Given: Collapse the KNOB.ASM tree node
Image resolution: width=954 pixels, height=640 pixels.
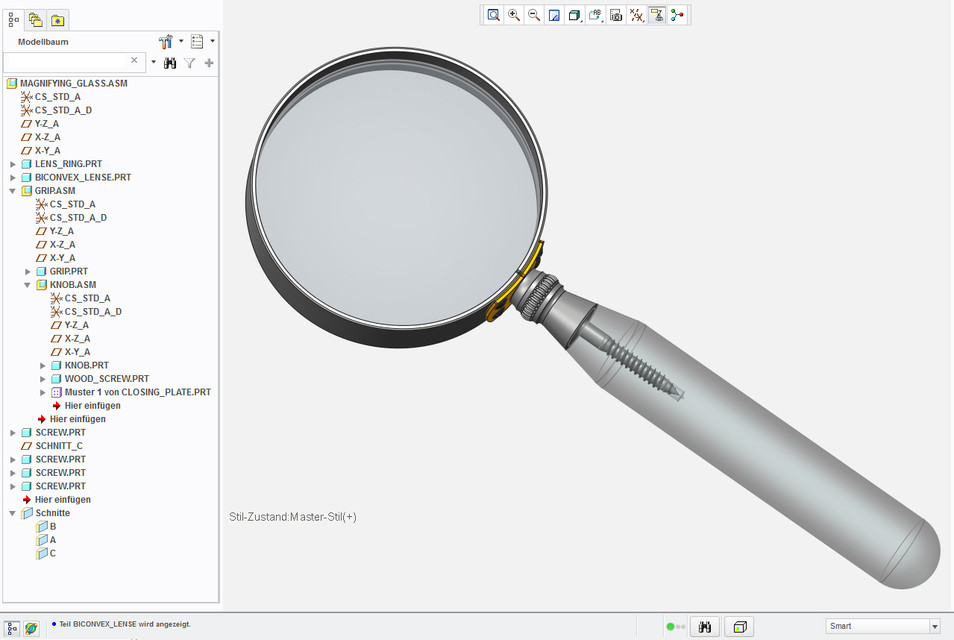Looking at the screenshot, I should coord(28,285).
